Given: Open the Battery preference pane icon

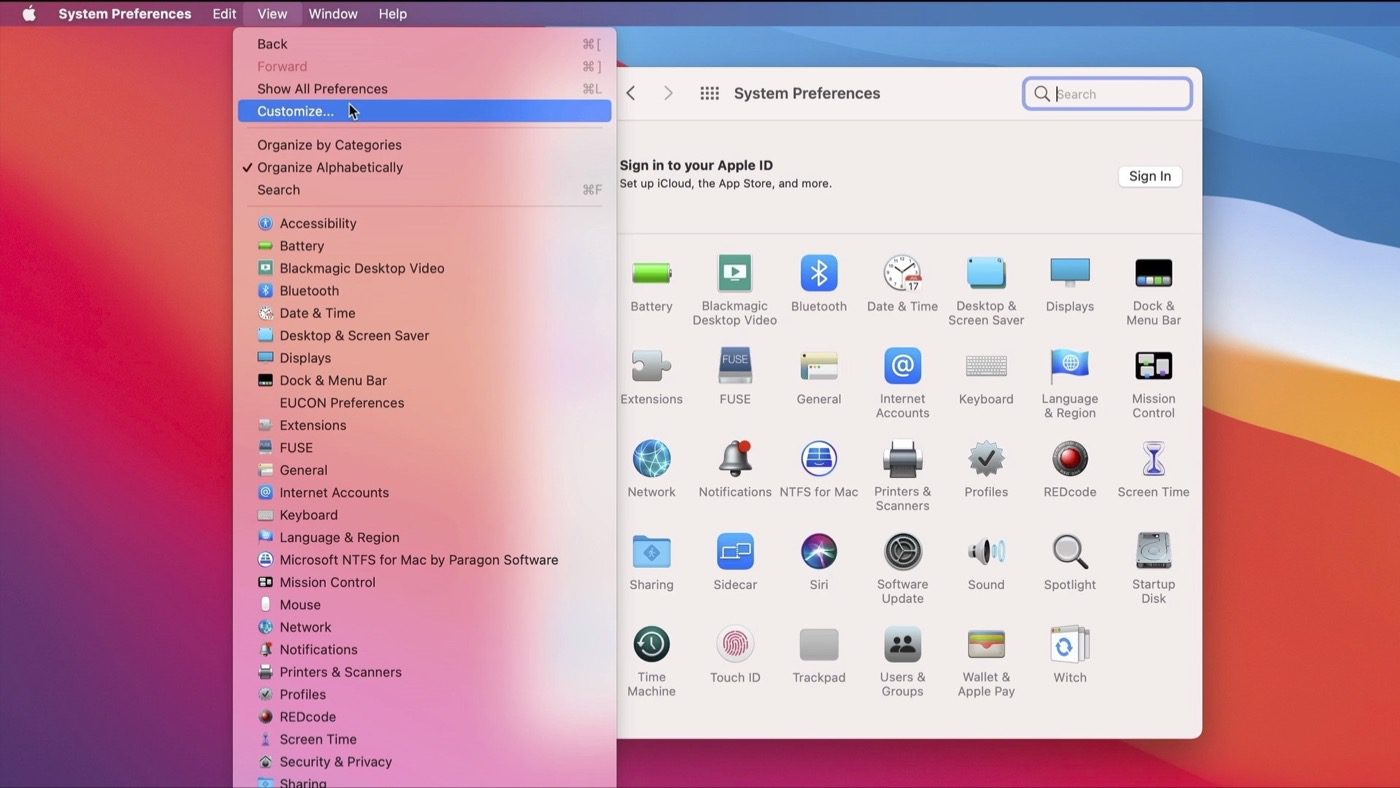Looking at the screenshot, I should [x=651, y=273].
